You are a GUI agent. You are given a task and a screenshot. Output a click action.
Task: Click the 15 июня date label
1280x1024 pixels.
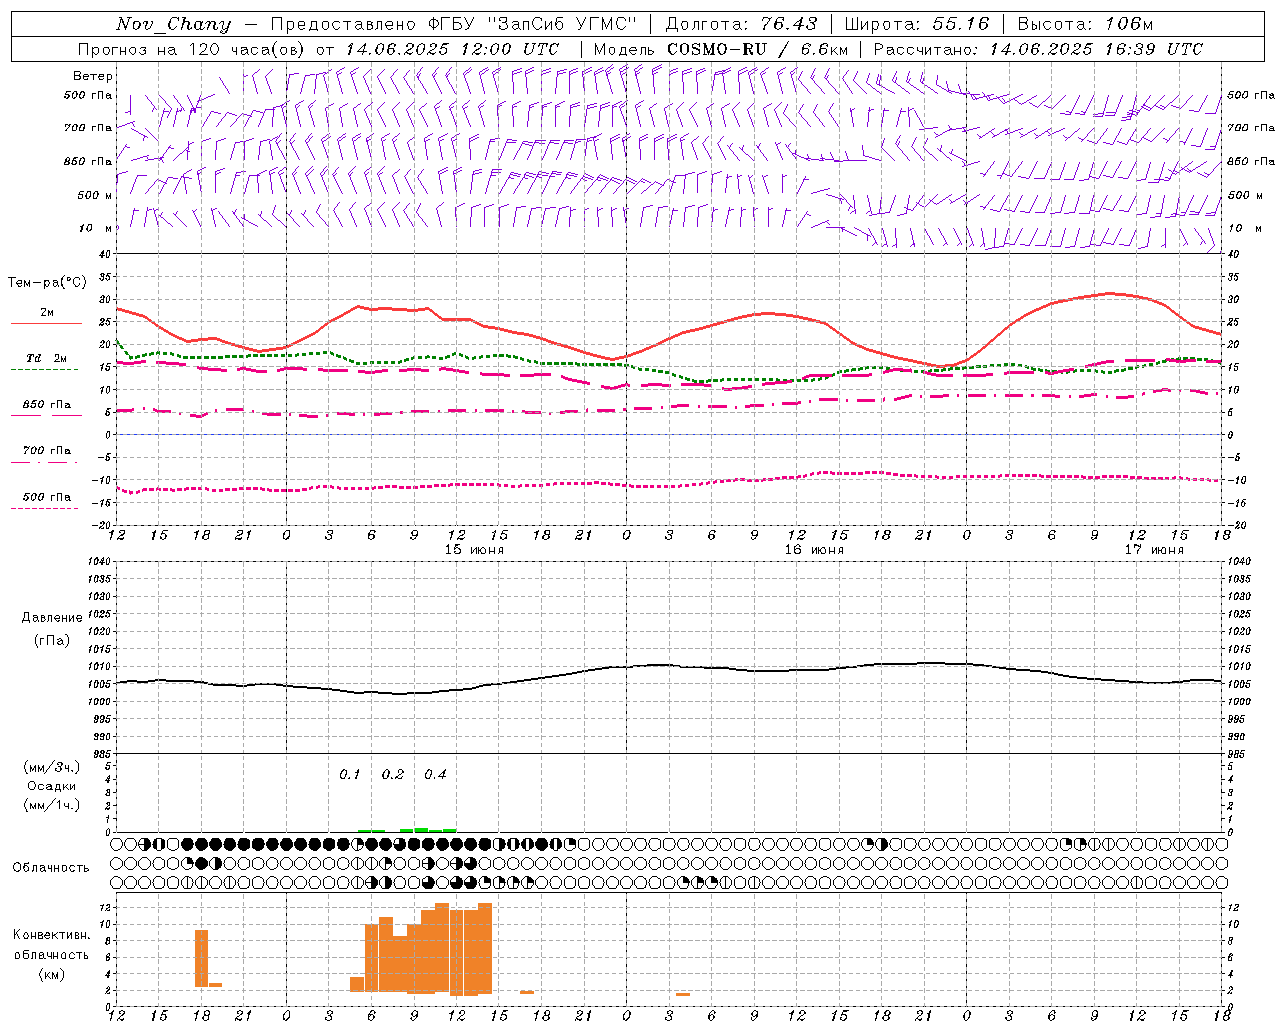(474, 550)
